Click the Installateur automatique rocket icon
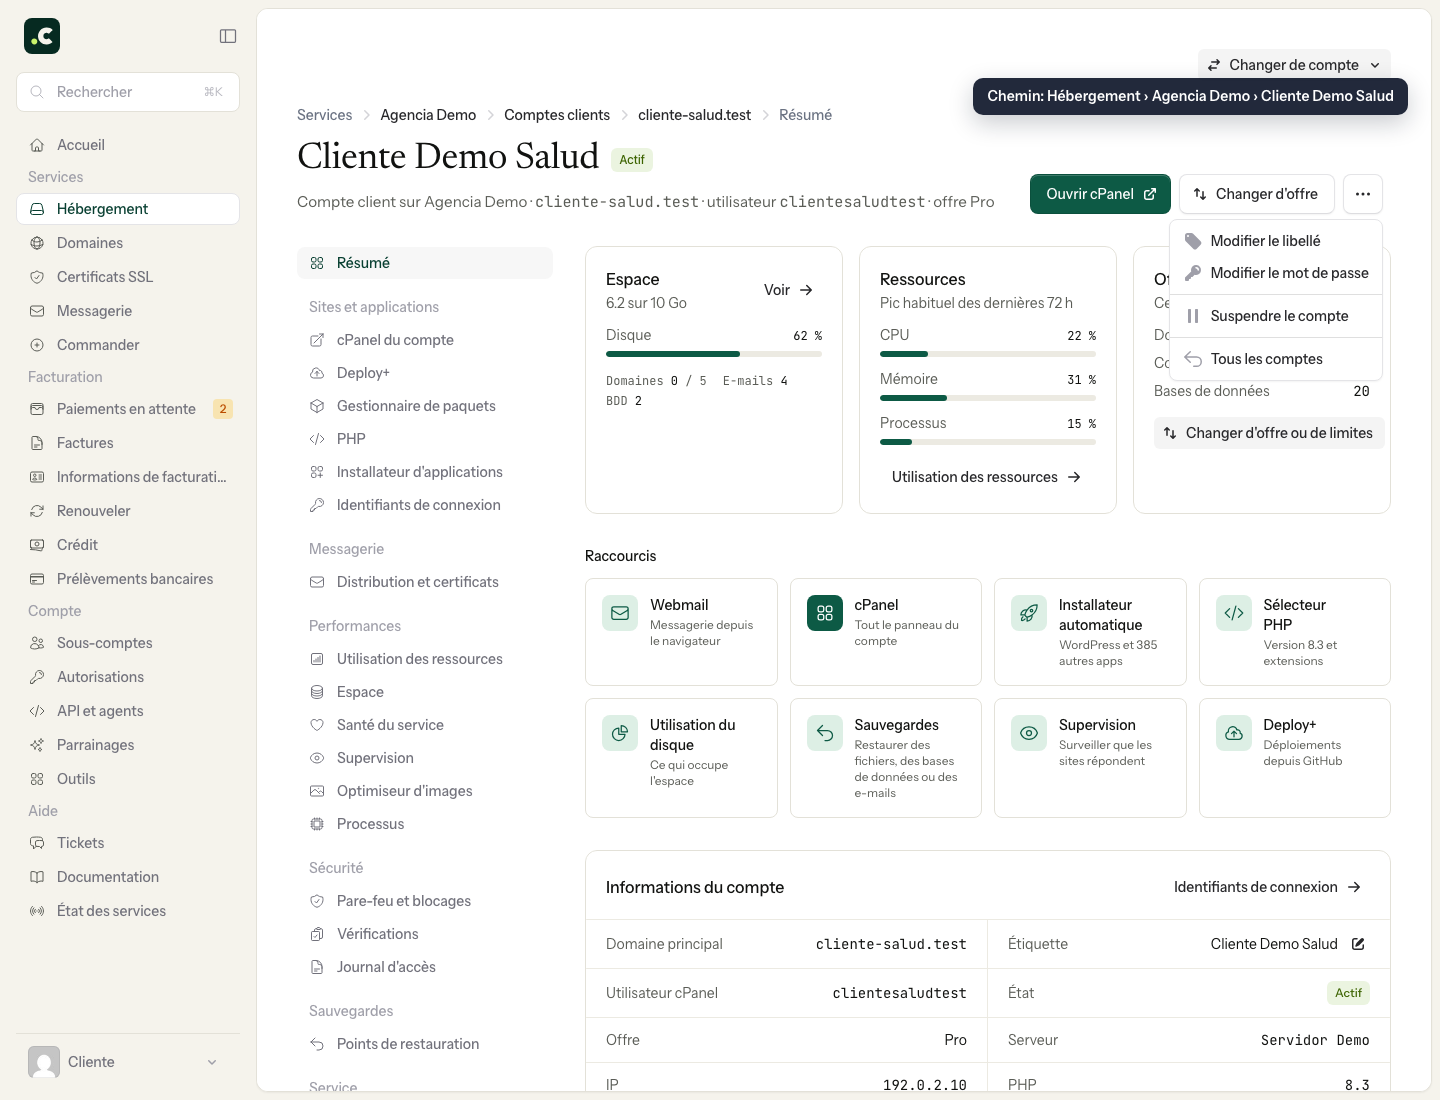The image size is (1440, 1100). 1029,613
